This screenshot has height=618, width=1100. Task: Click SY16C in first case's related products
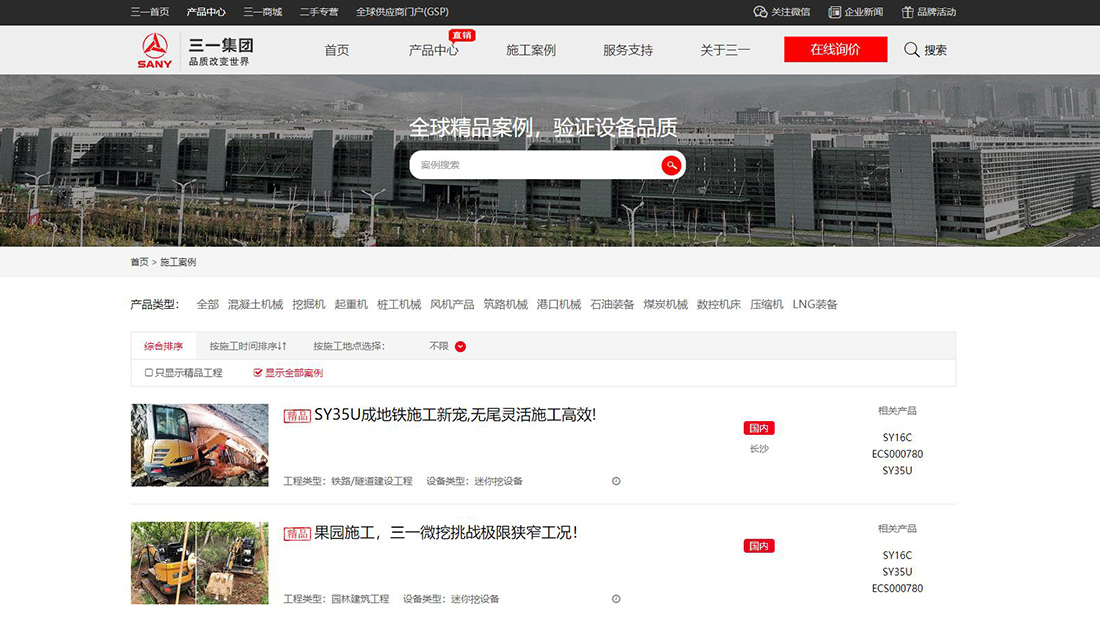(x=897, y=437)
